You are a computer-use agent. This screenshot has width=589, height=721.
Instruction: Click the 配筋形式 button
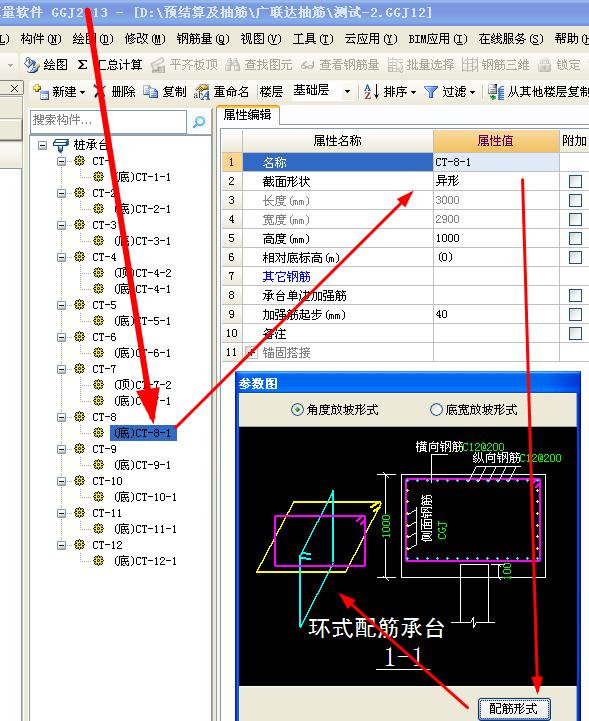coord(514,709)
